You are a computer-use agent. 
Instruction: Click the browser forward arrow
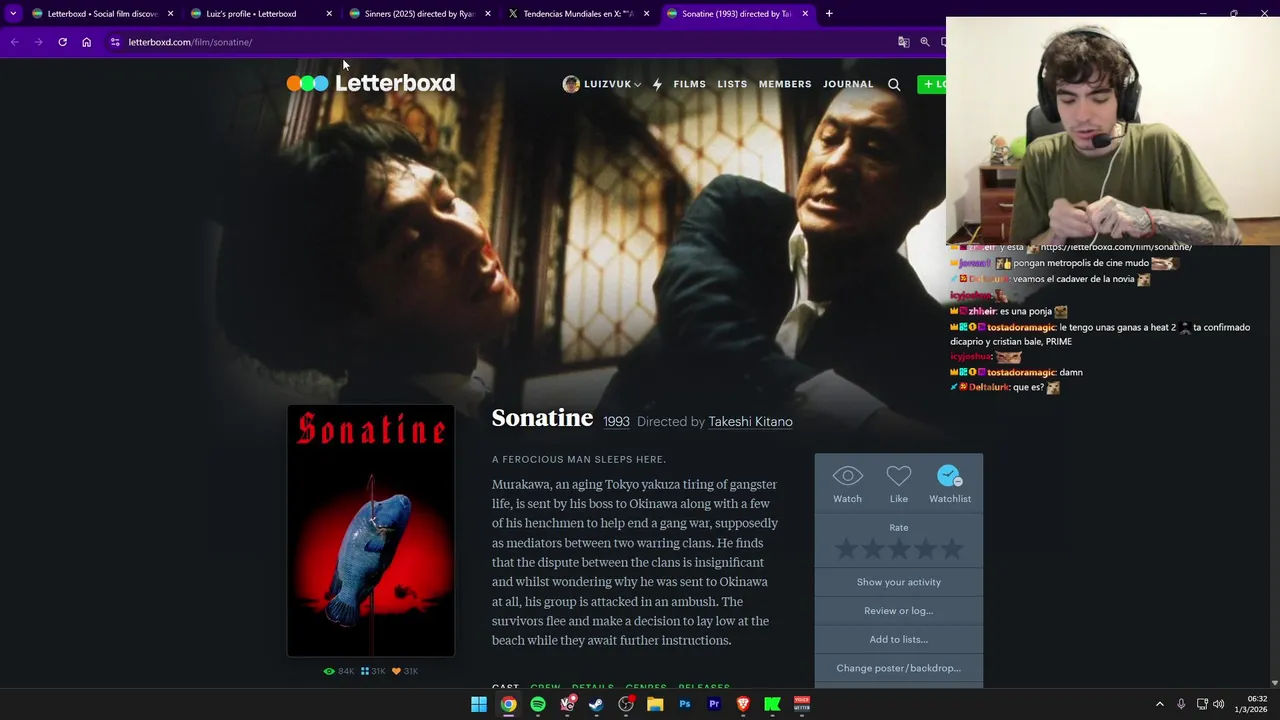point(38,42)
